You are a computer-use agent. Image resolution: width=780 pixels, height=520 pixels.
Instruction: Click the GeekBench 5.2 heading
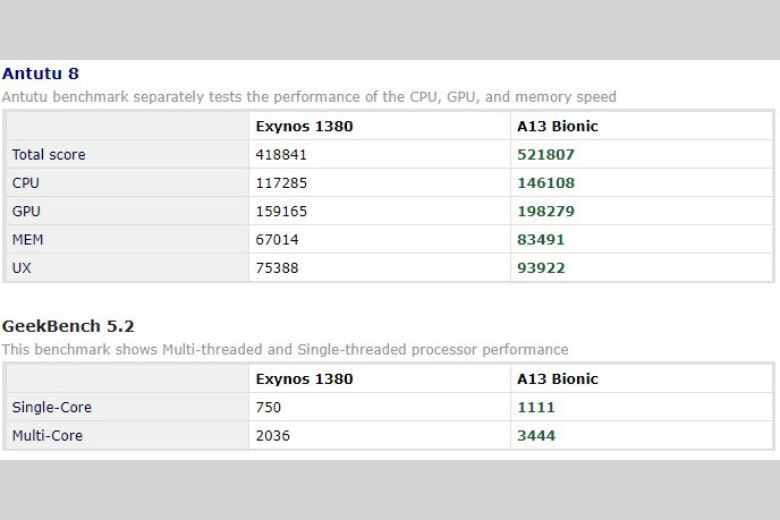click(x=68, y=326)
